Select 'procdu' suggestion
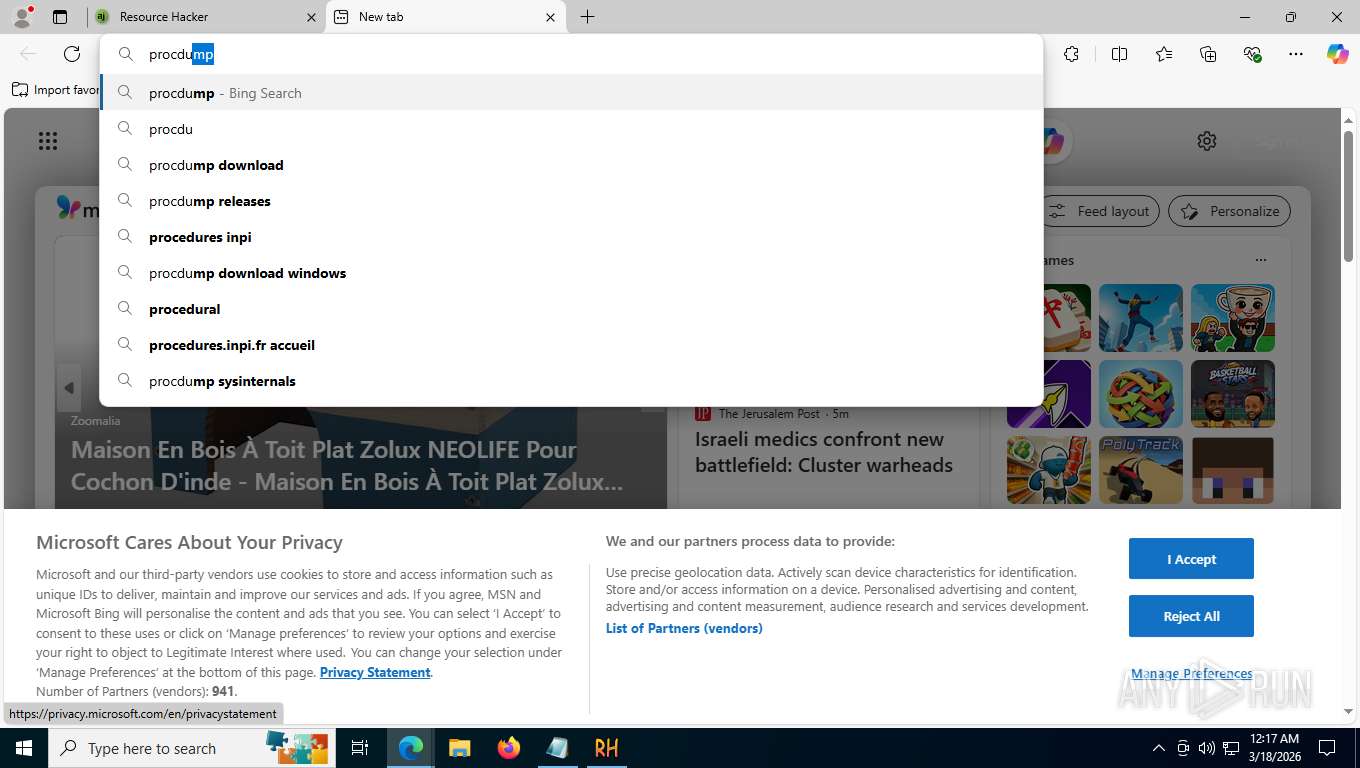 (571, 129)
